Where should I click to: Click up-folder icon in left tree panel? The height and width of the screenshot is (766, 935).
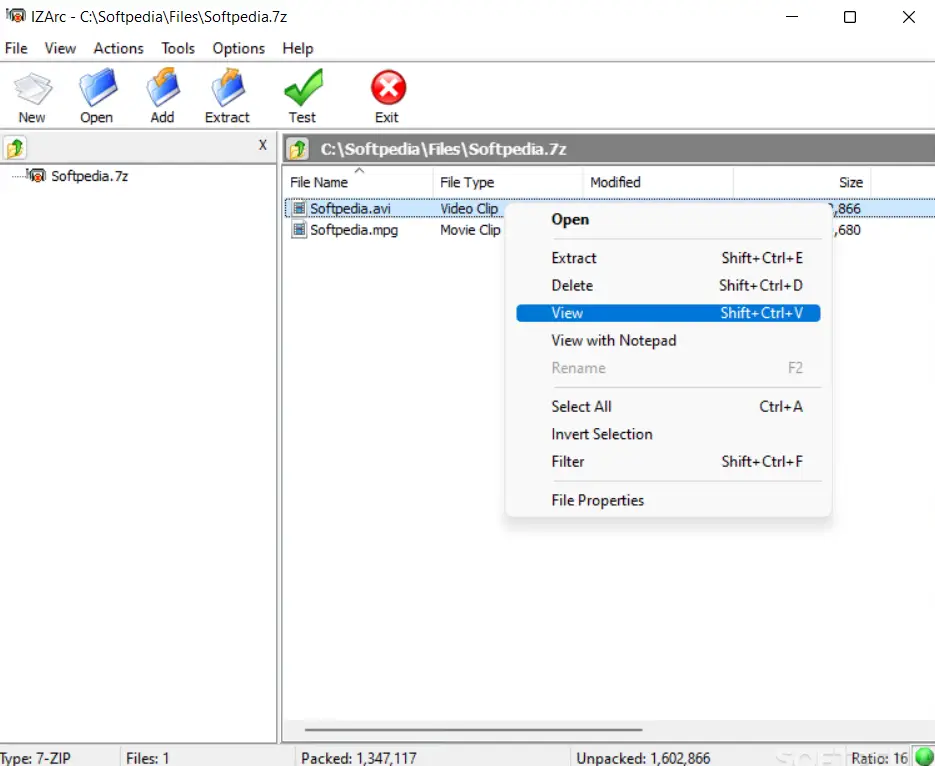[x=15, y=148]
